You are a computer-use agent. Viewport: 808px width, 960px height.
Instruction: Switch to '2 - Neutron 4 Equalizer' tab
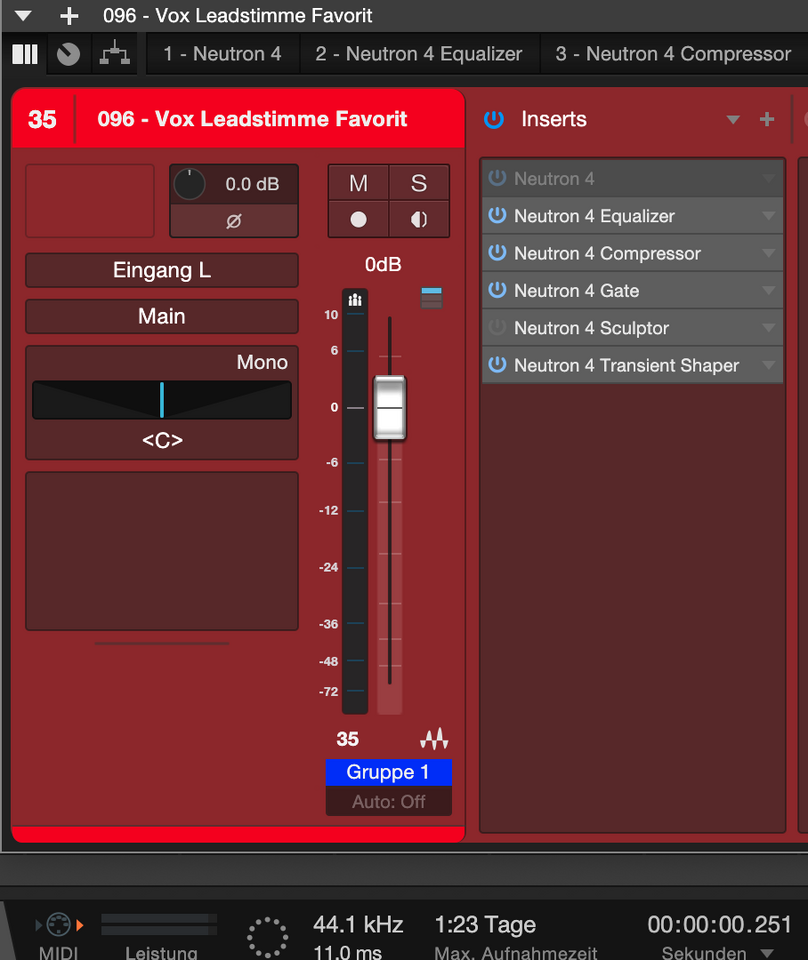point(419,54)
